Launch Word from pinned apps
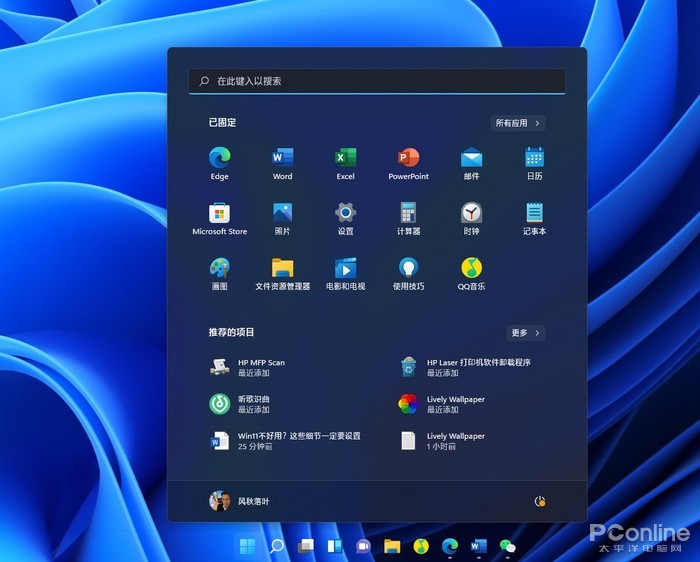 [x=283, y=163]
